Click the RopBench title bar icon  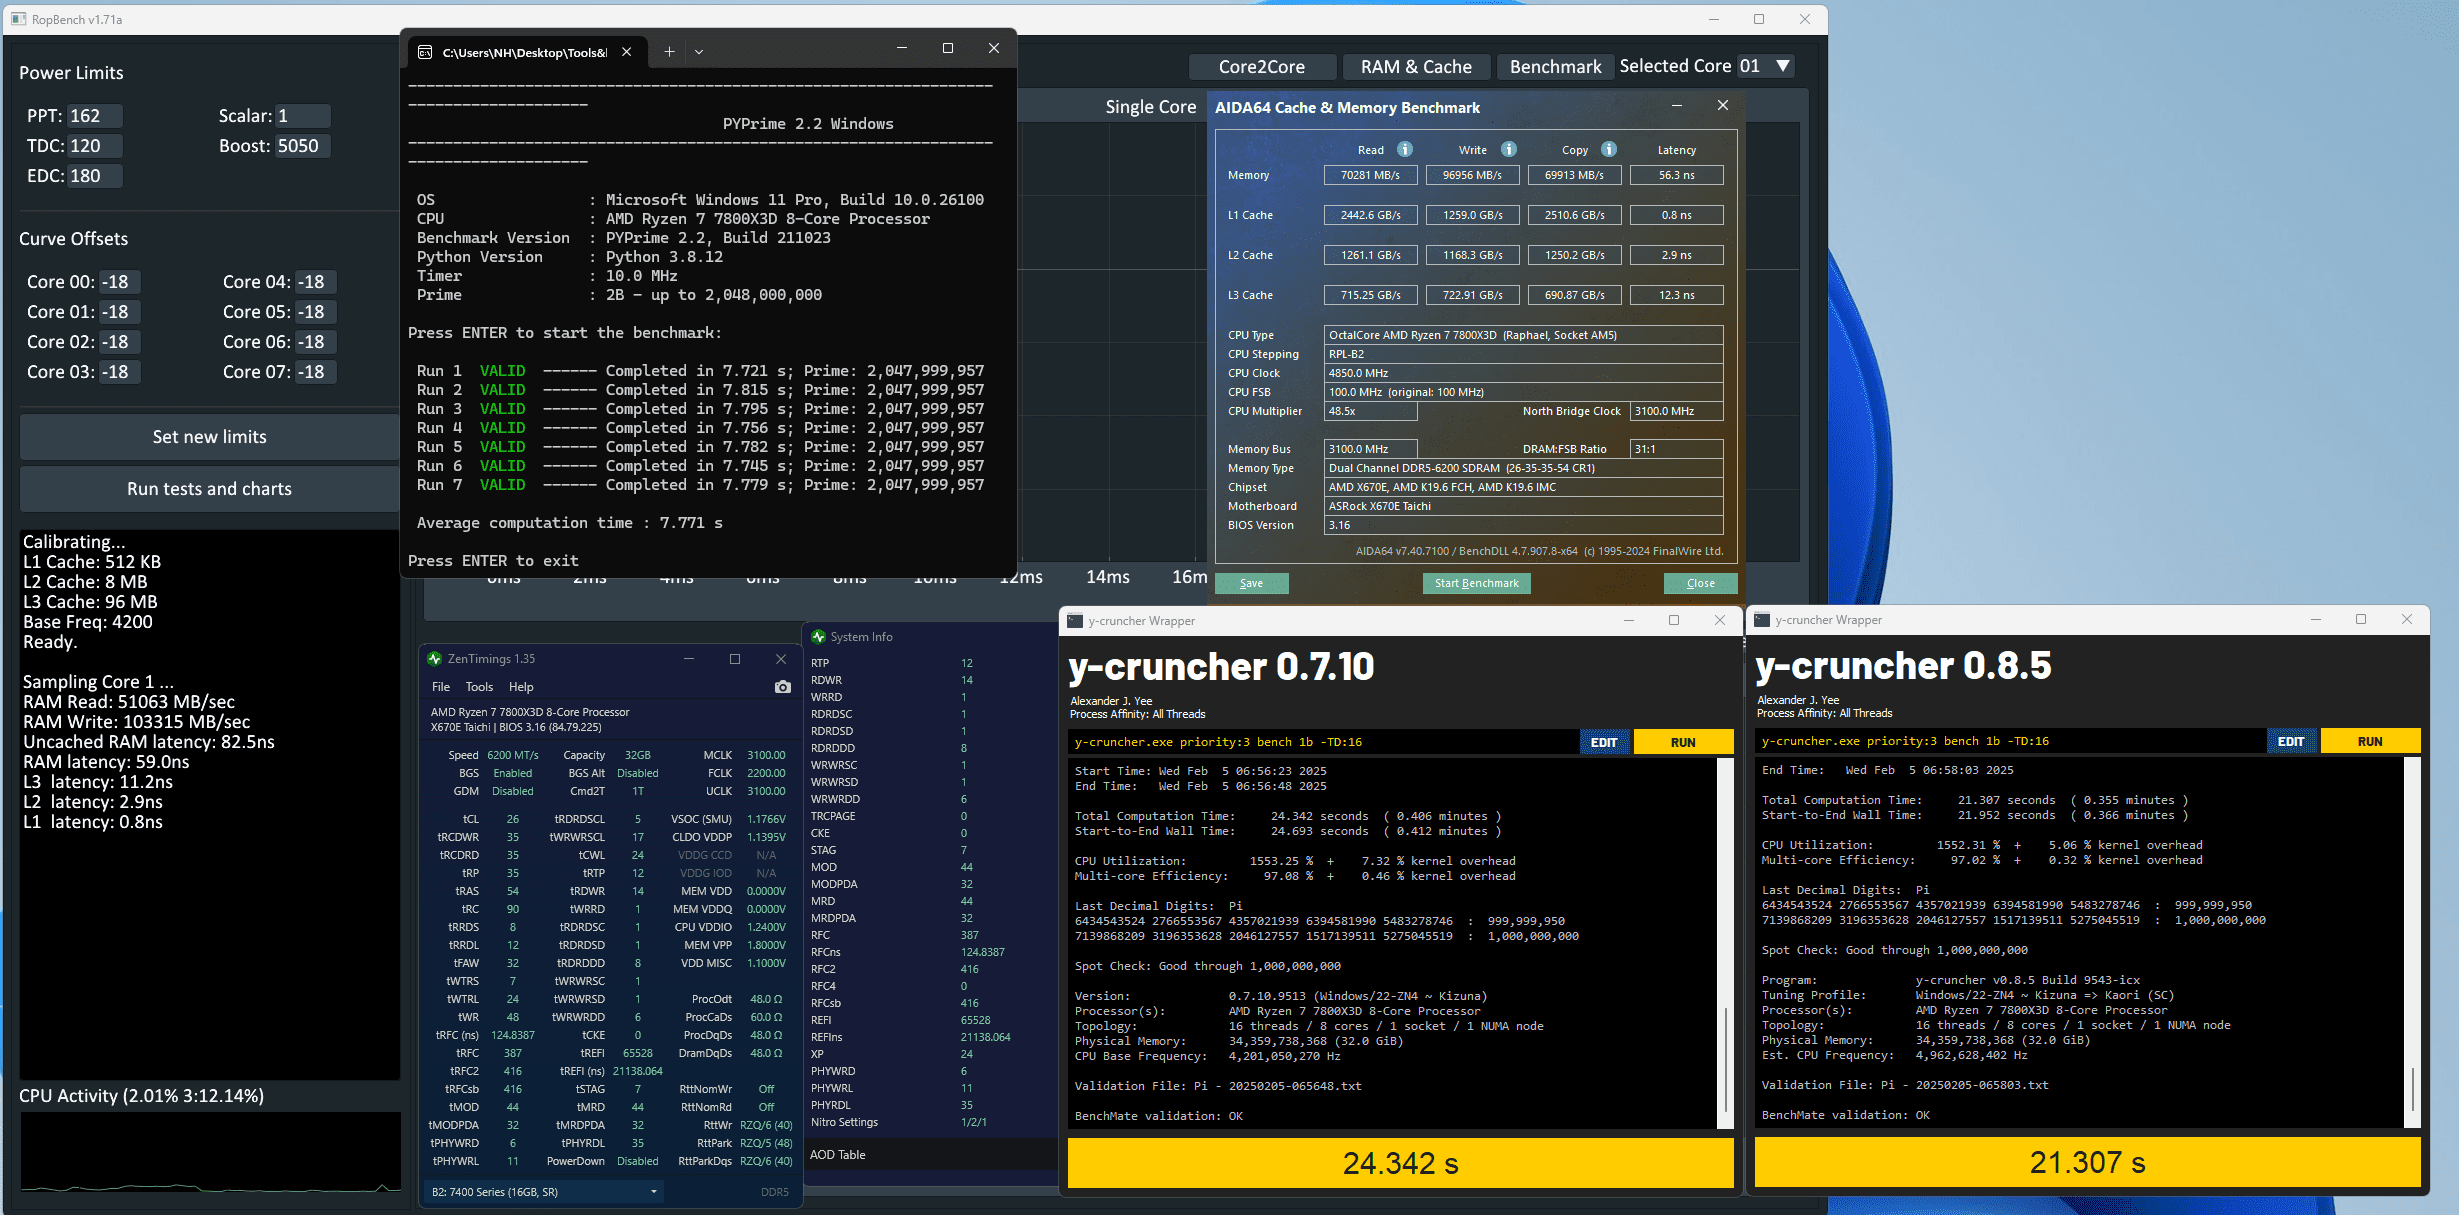tap(18, 19)
